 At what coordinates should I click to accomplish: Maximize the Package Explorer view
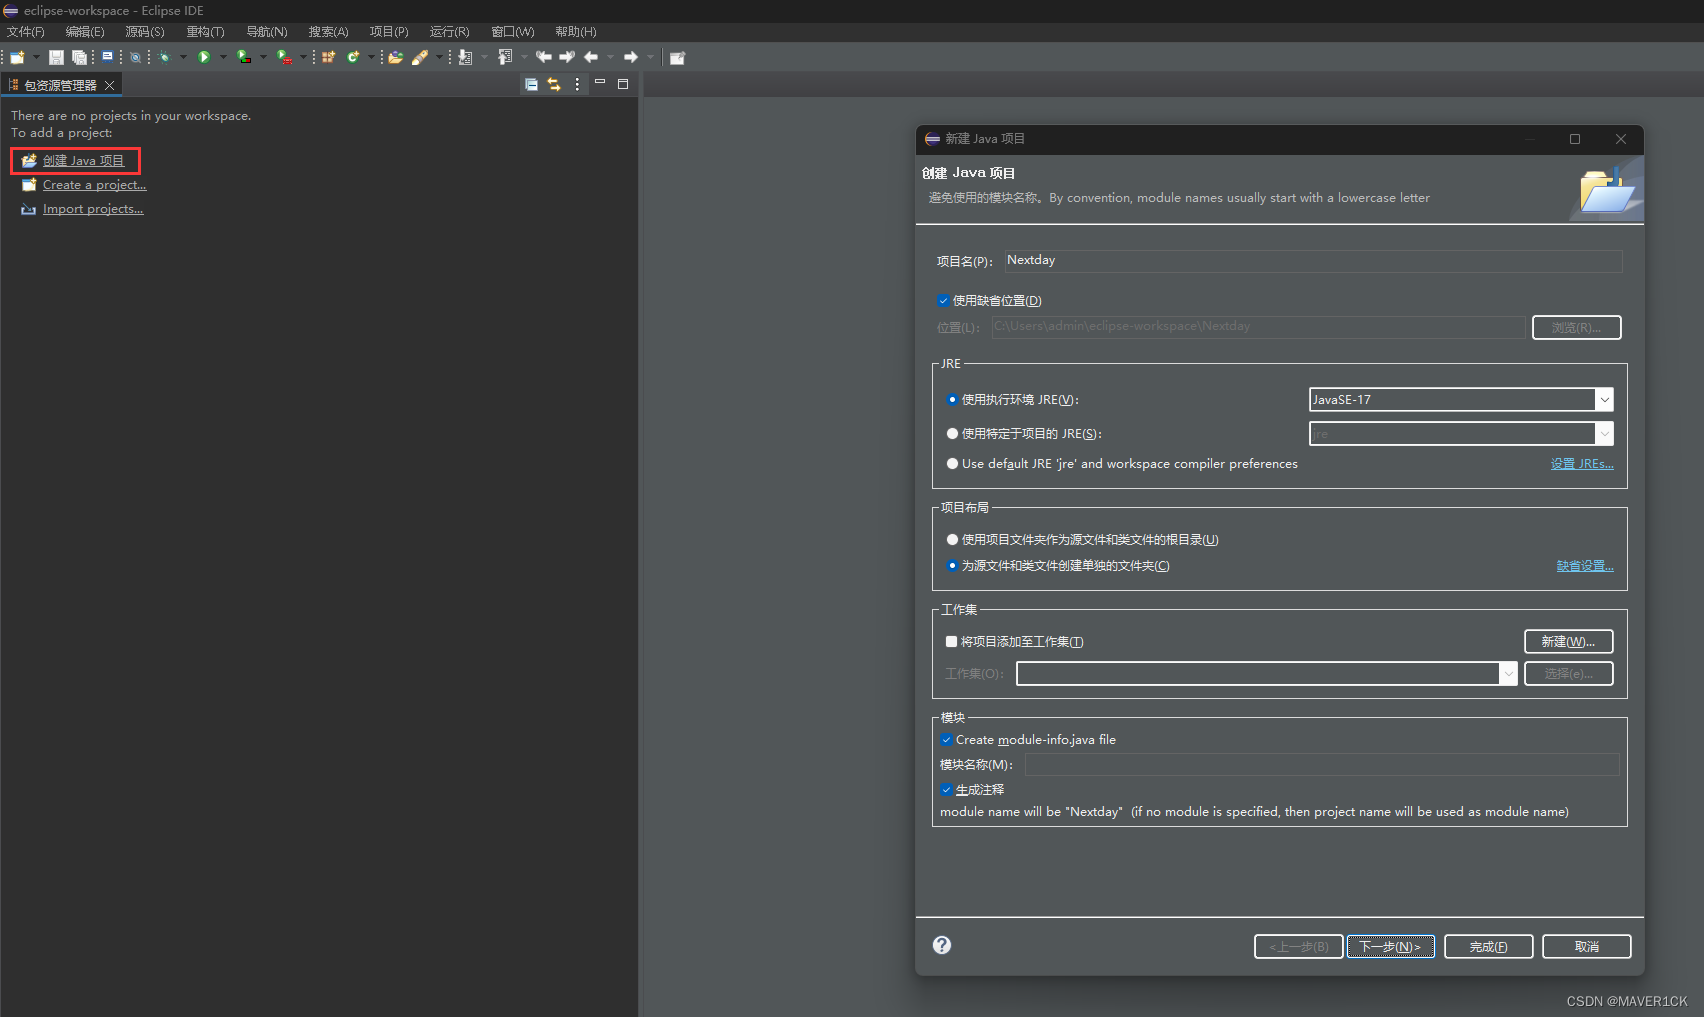point(623,84)
